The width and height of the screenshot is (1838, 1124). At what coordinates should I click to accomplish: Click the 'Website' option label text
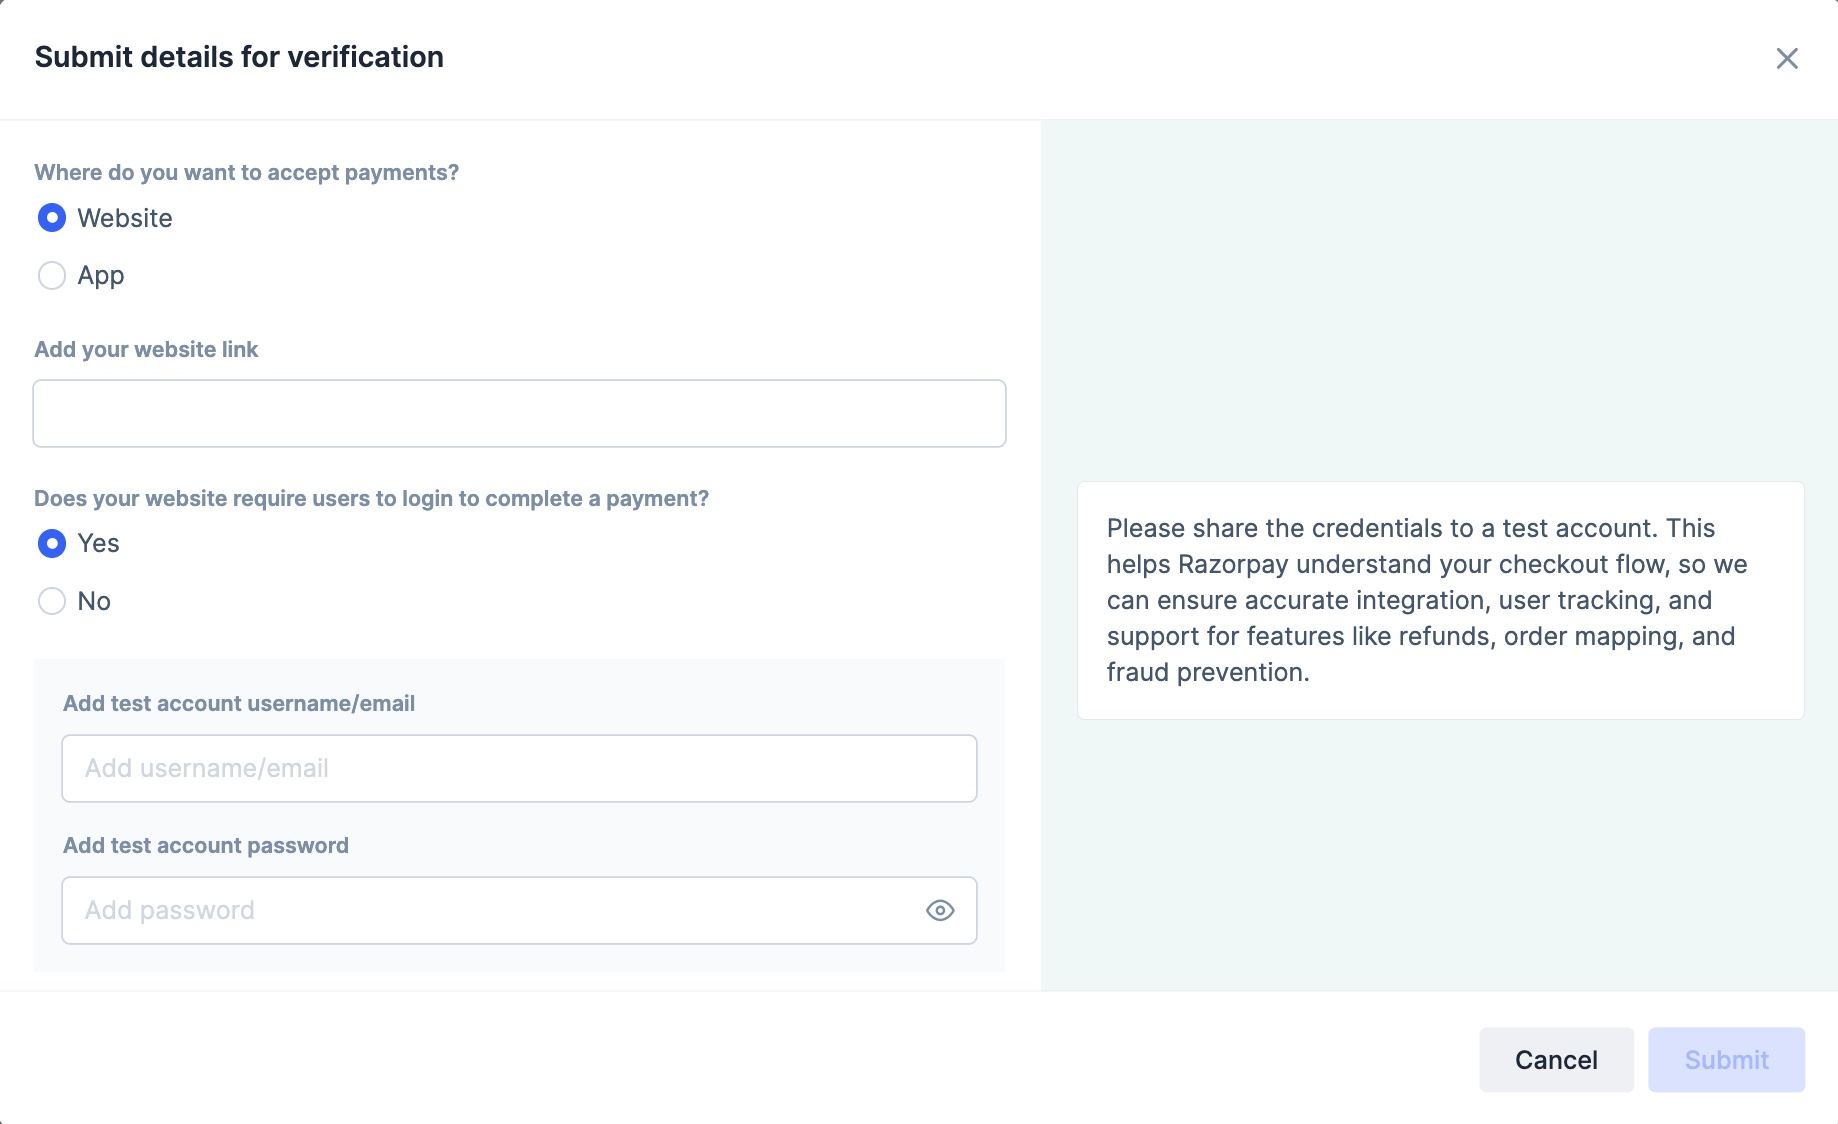(x=125, y=218)
